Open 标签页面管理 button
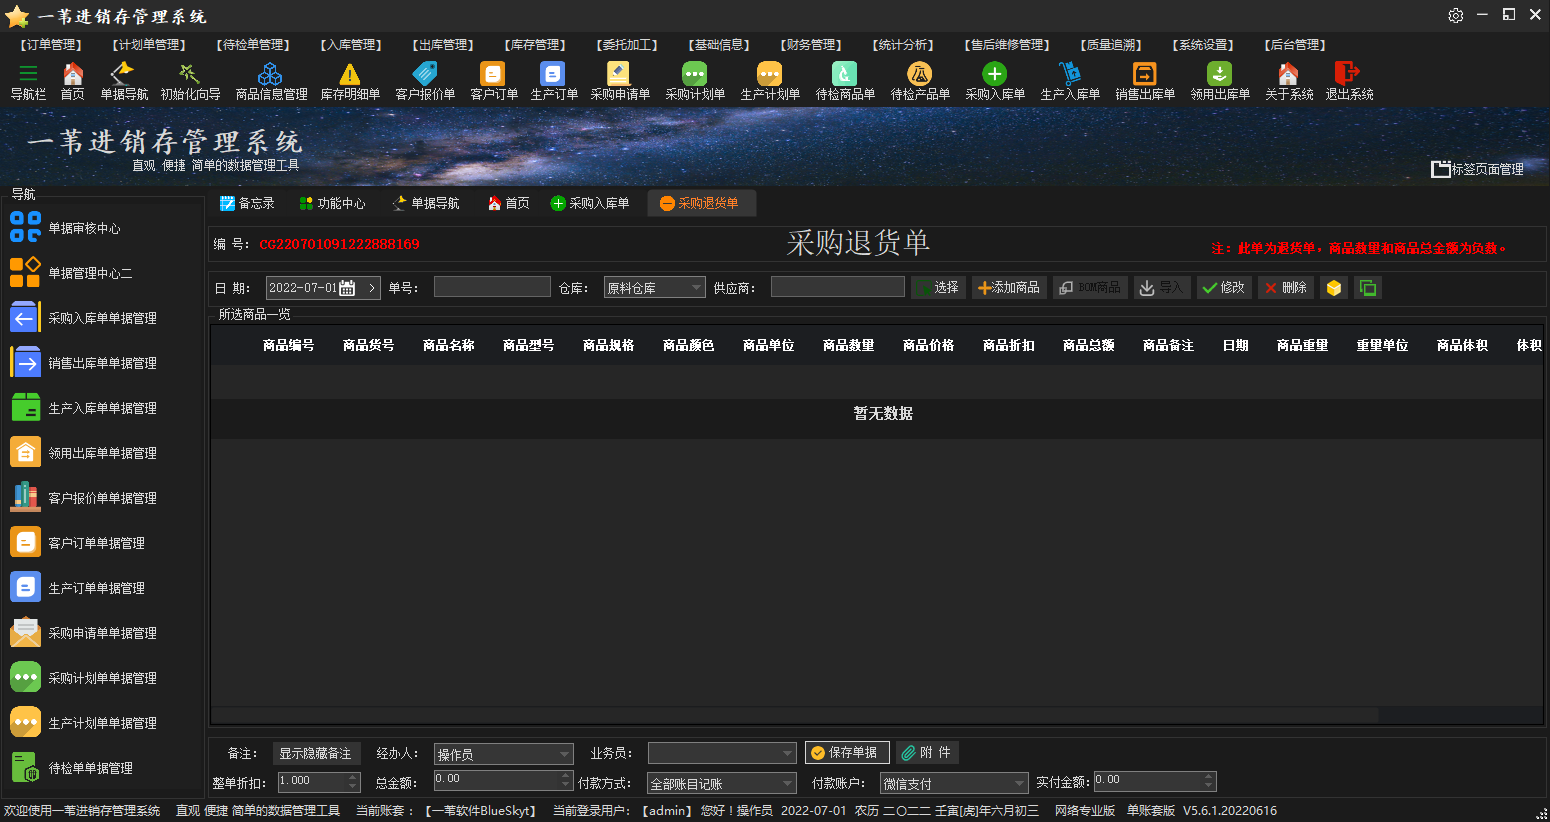 tap(1477, 169)
